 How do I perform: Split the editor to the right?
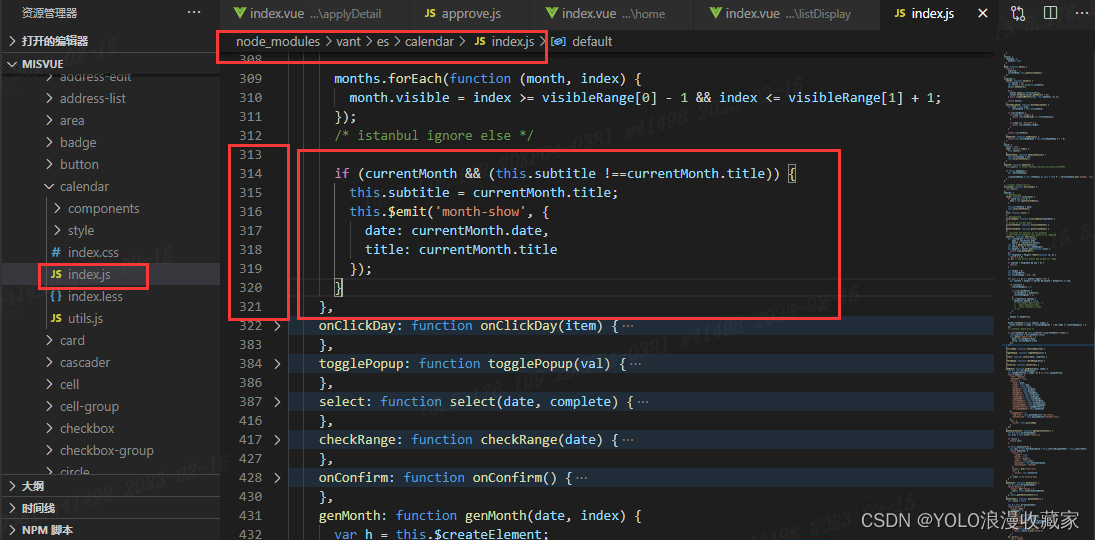[1050, 13]
